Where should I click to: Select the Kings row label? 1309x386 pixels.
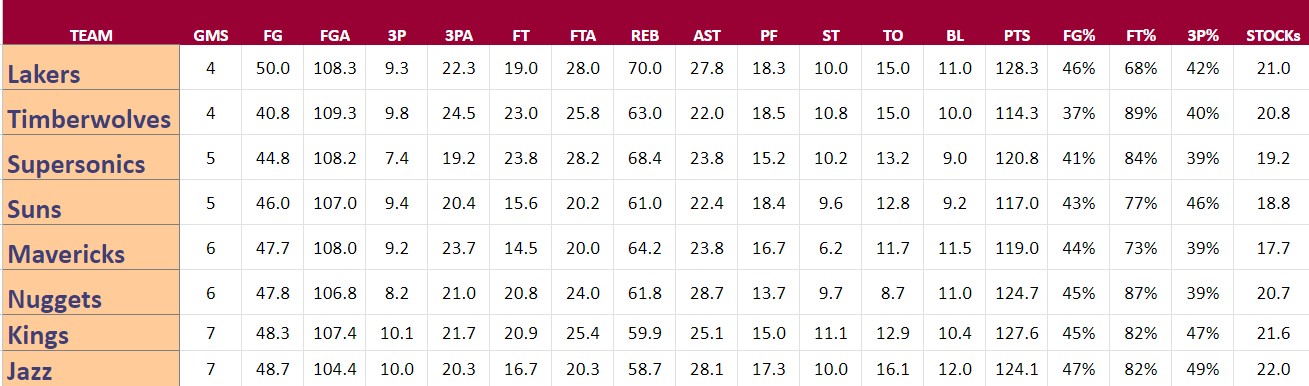click(91, 333)
